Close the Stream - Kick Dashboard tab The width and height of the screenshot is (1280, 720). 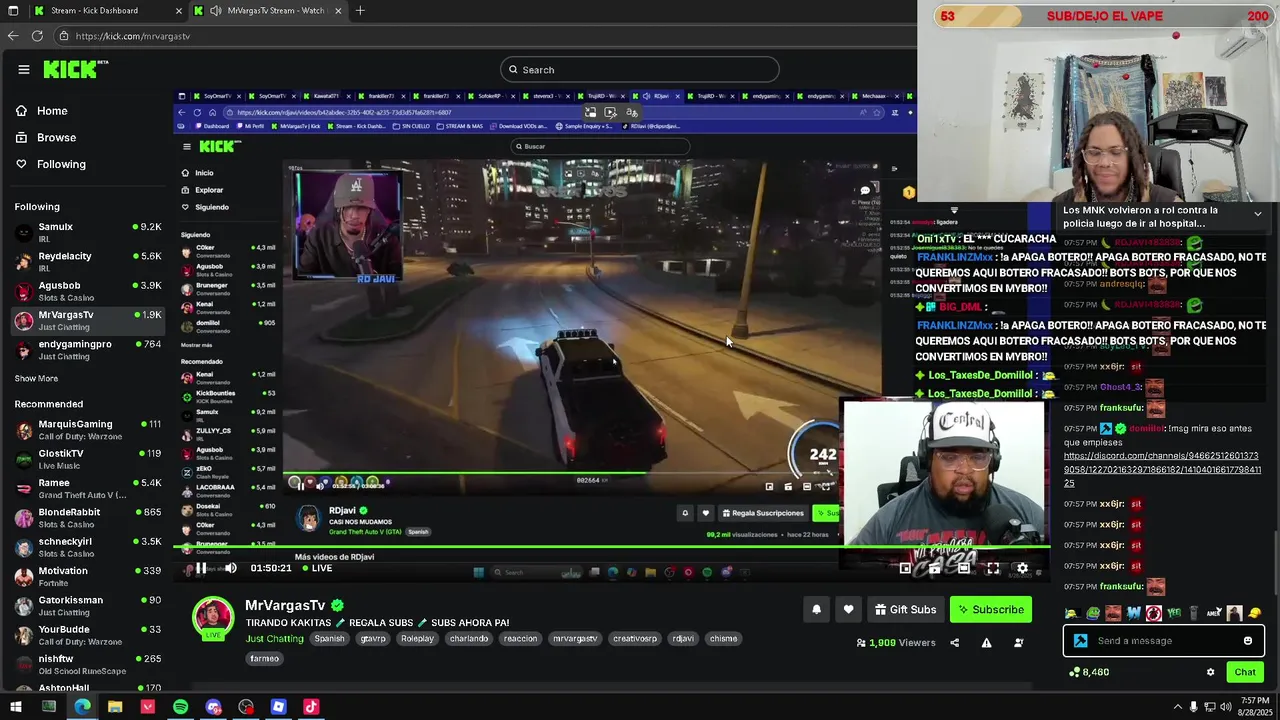179,11
